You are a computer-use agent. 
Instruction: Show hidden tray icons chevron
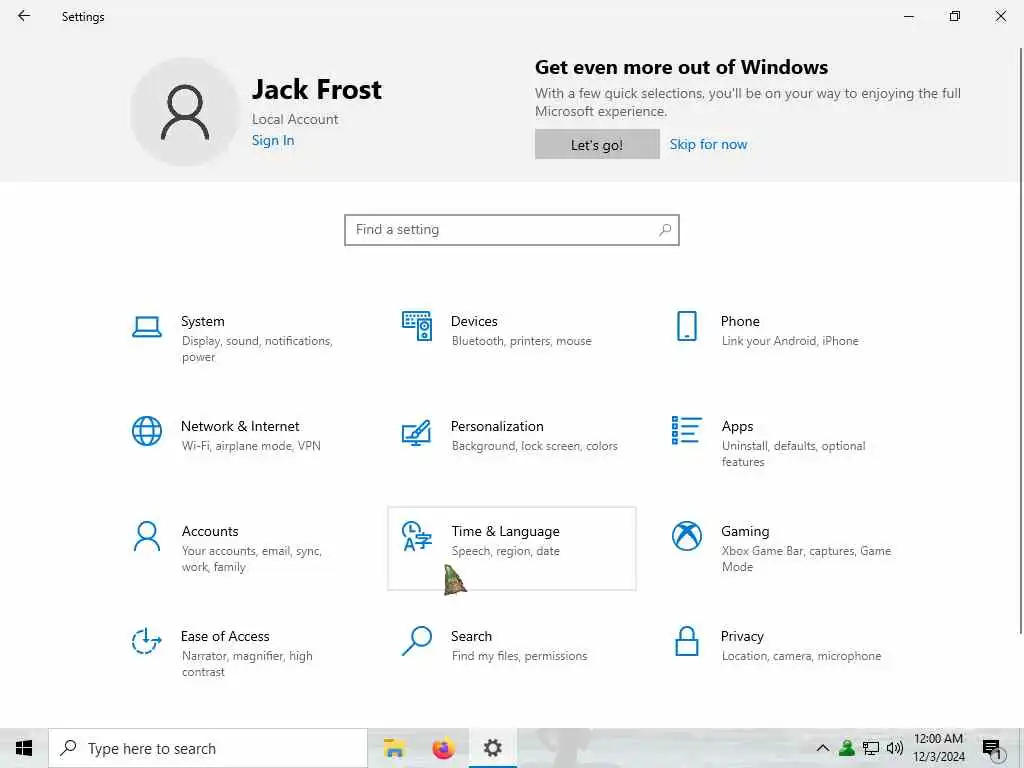tap(823, 748)
